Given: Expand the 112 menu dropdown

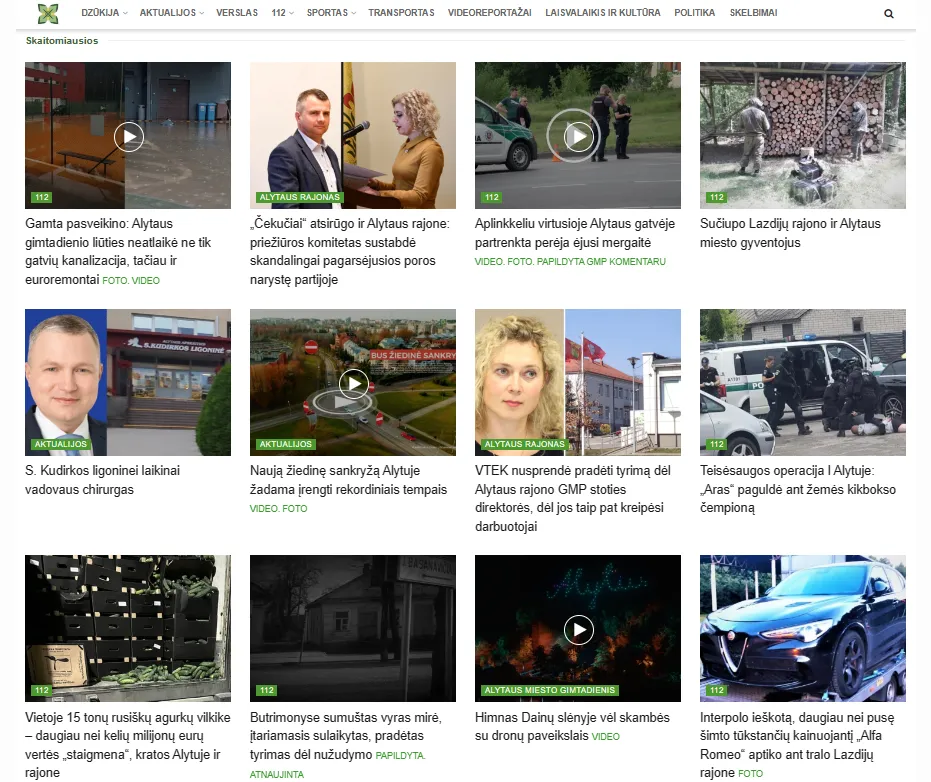Looking at the screenshot, I should [x=281, y=13].
